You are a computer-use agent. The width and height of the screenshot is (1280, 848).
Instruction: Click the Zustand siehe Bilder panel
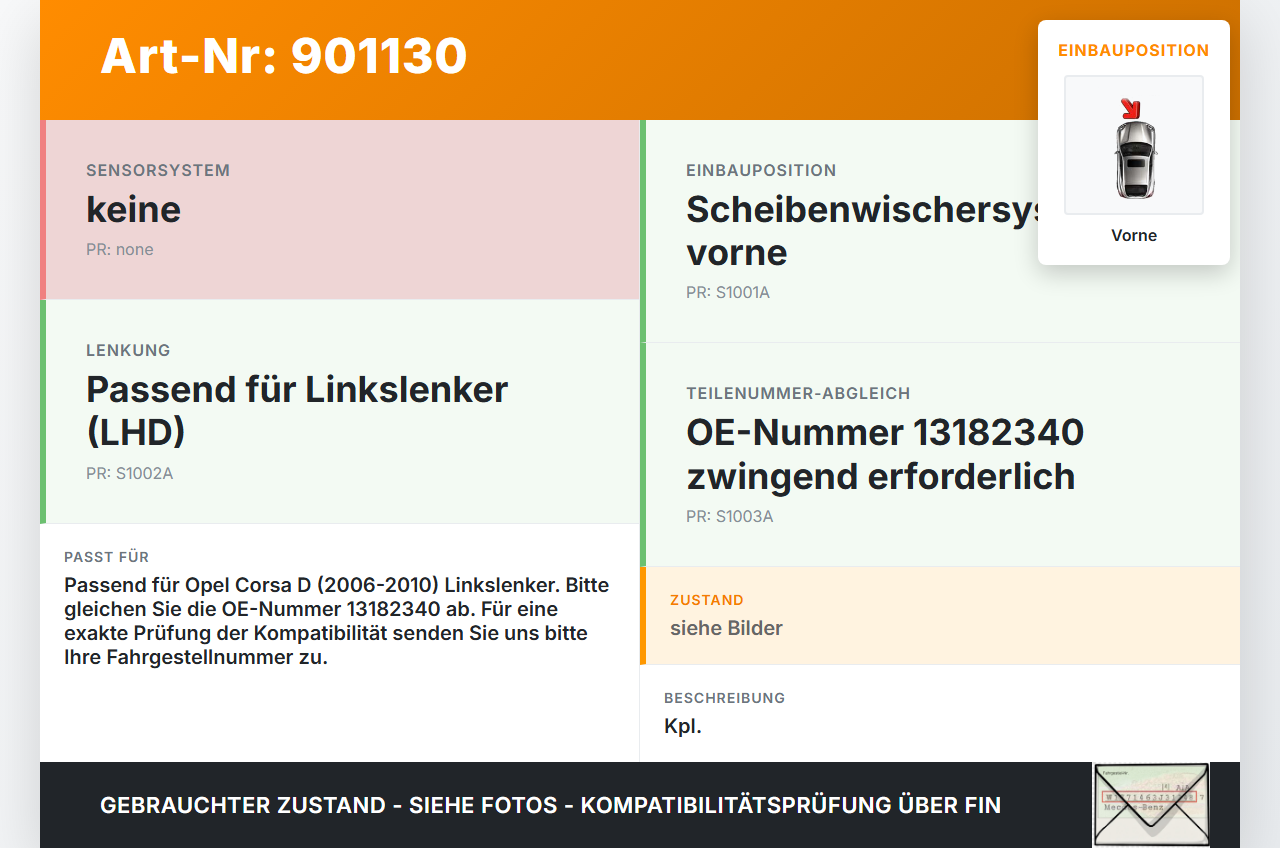click(940, 616)
